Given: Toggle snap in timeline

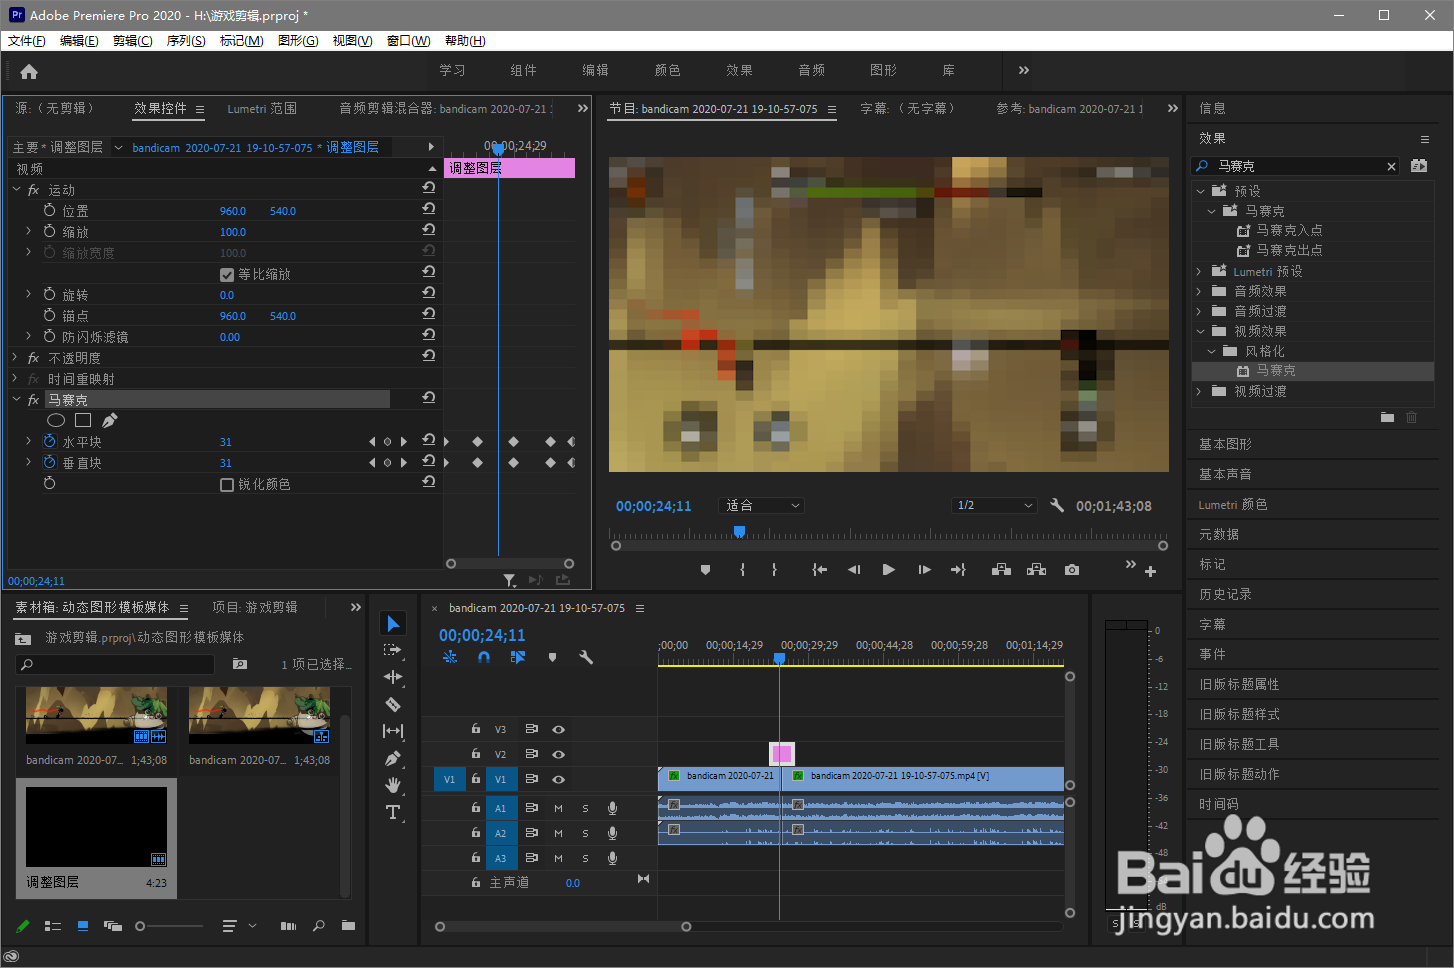Looking at the screenshot, I should click(484, 658).
